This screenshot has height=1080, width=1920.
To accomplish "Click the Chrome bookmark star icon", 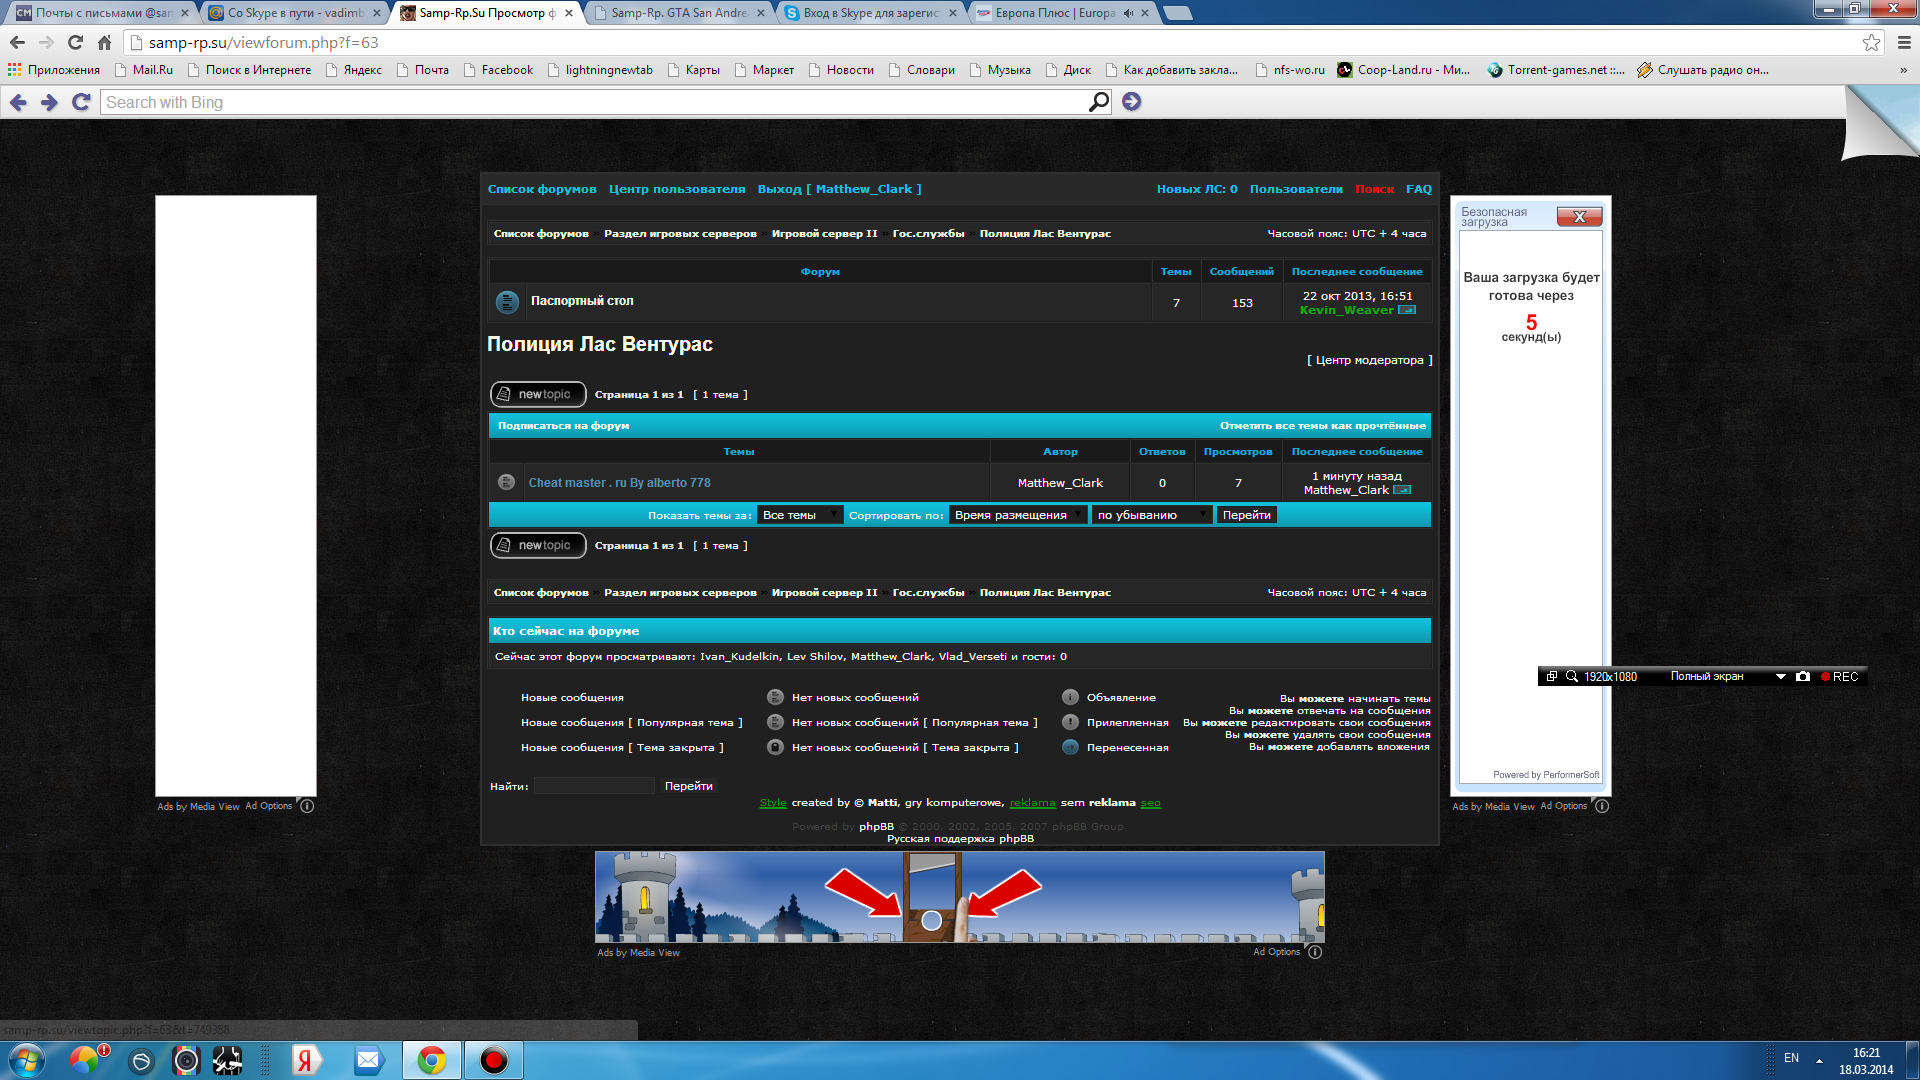I will click(x=1871, y=42).
